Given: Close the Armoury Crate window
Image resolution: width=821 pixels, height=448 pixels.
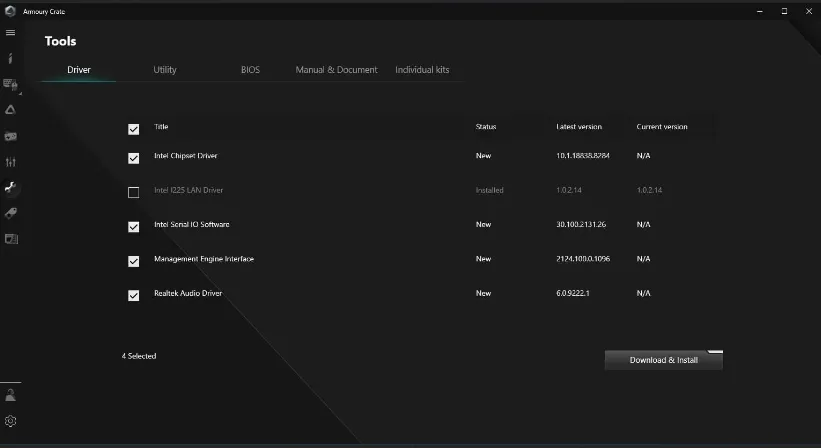Looking at the screenshot, I should [808, 11].
